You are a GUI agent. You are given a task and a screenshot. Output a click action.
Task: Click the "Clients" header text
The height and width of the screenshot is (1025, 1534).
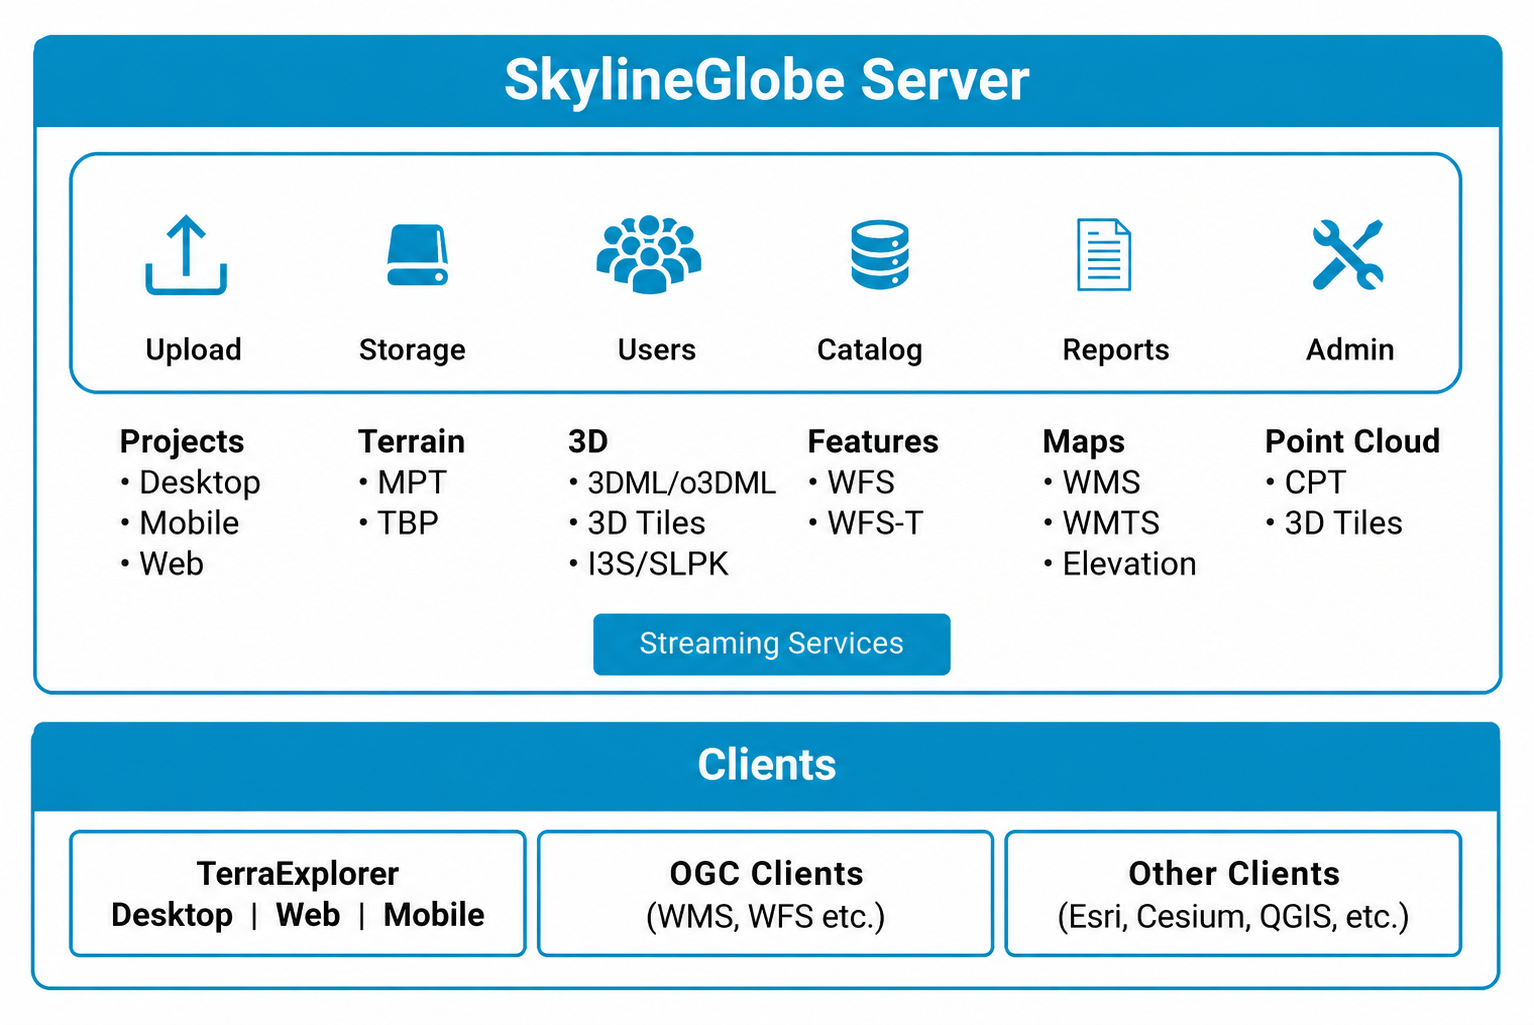click(767, 765)
